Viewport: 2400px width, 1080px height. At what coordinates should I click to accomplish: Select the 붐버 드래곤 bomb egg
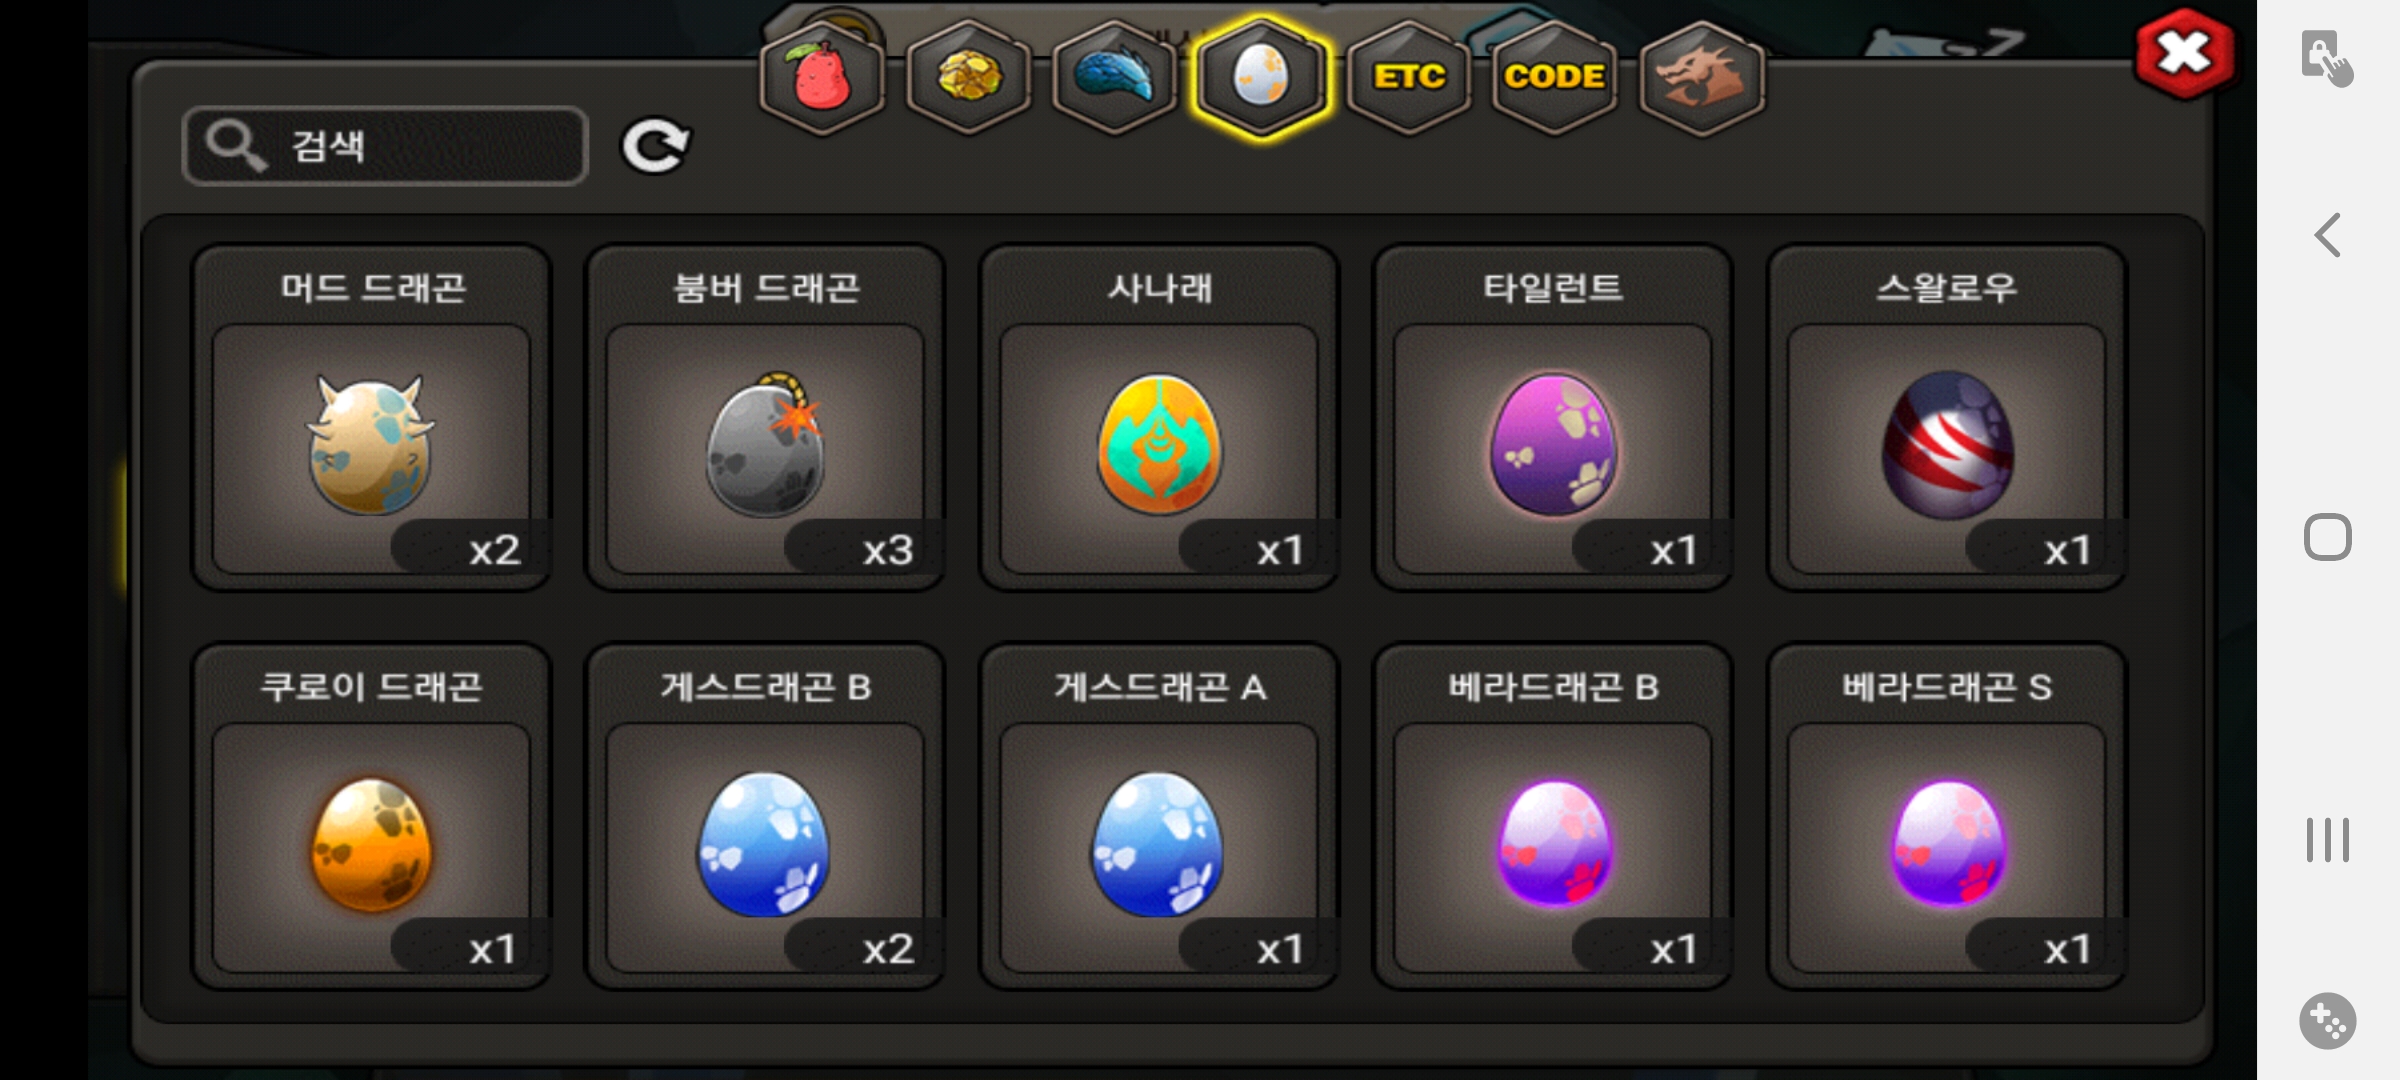[x=765, y=418]
